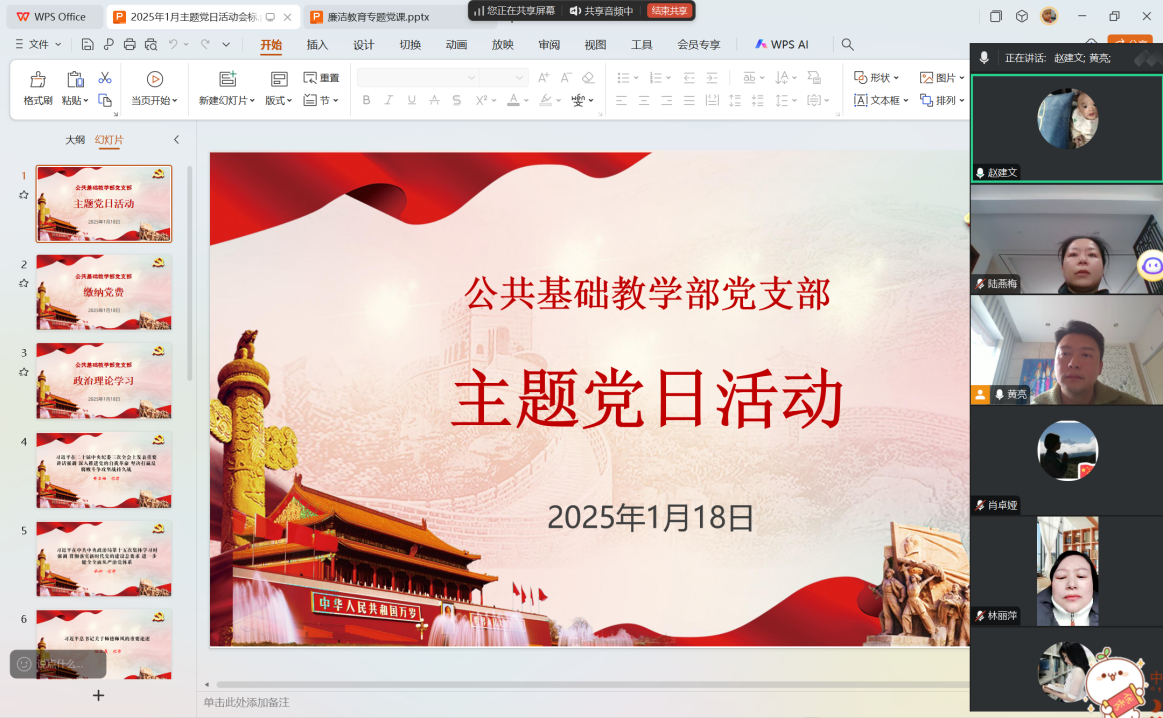Screen dimensions: 1163x718
Task: Click the clear formatting eraser icon
Action: click(588, 78)
